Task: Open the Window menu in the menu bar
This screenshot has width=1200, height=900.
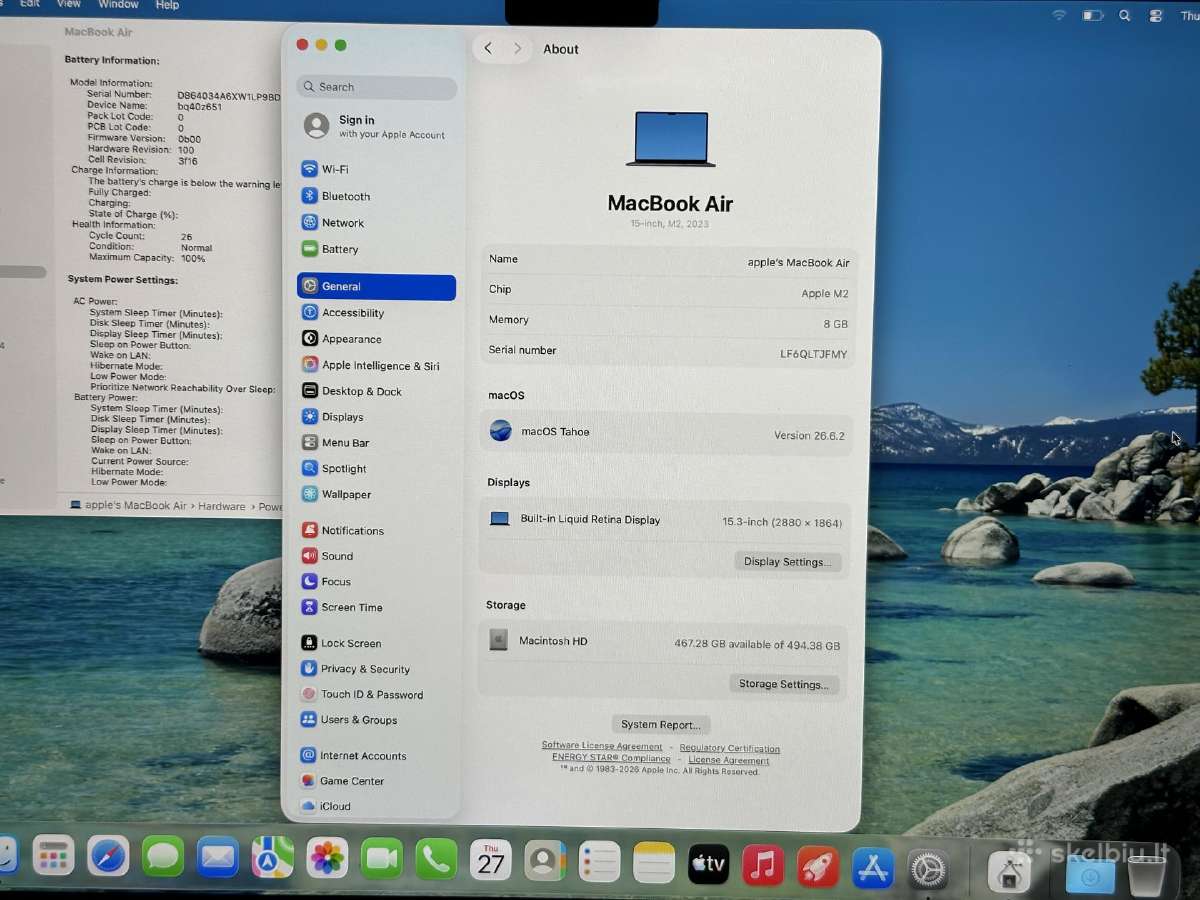Action: (x=118, y=5)
